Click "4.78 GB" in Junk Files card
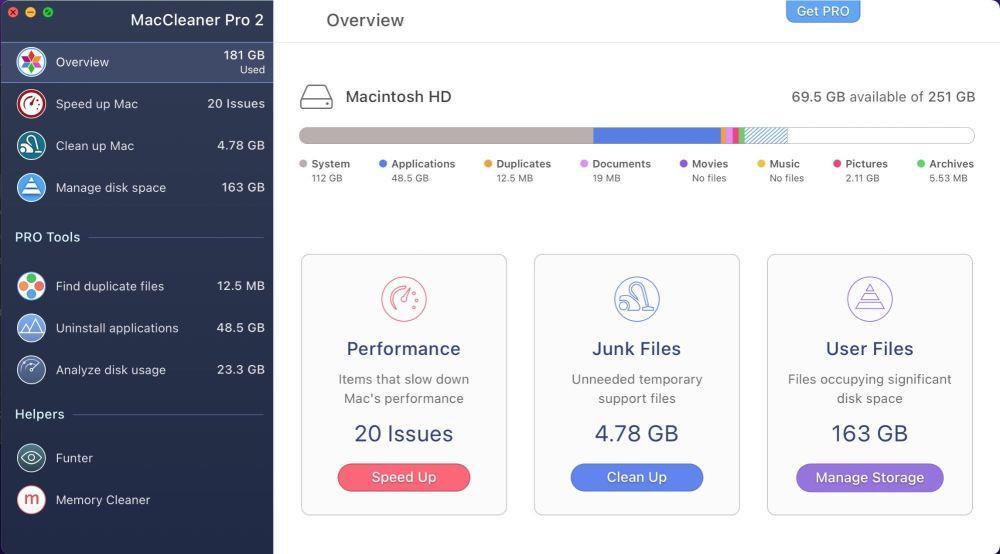Screen dimensions: 1000x554 click(x=636, y=434)
